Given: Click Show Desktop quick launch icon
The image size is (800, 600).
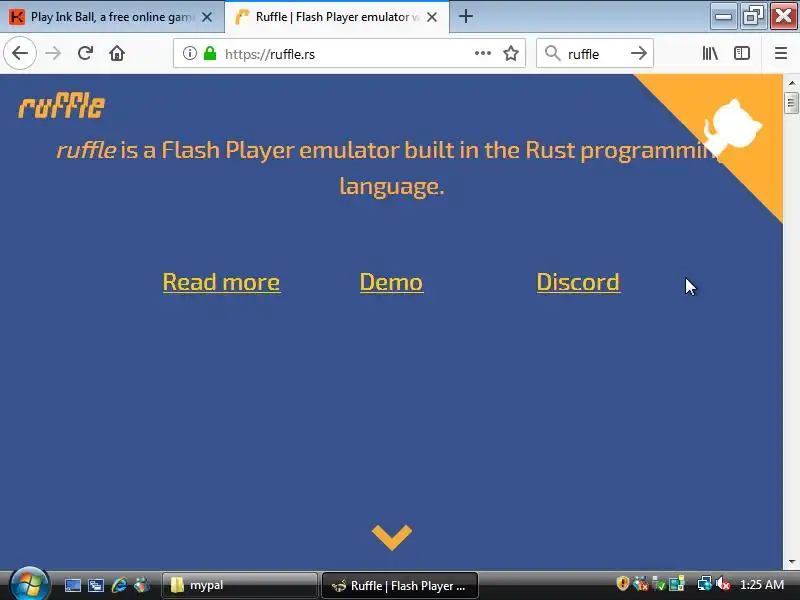Looking at the screenshot, I should click(72, 585).
